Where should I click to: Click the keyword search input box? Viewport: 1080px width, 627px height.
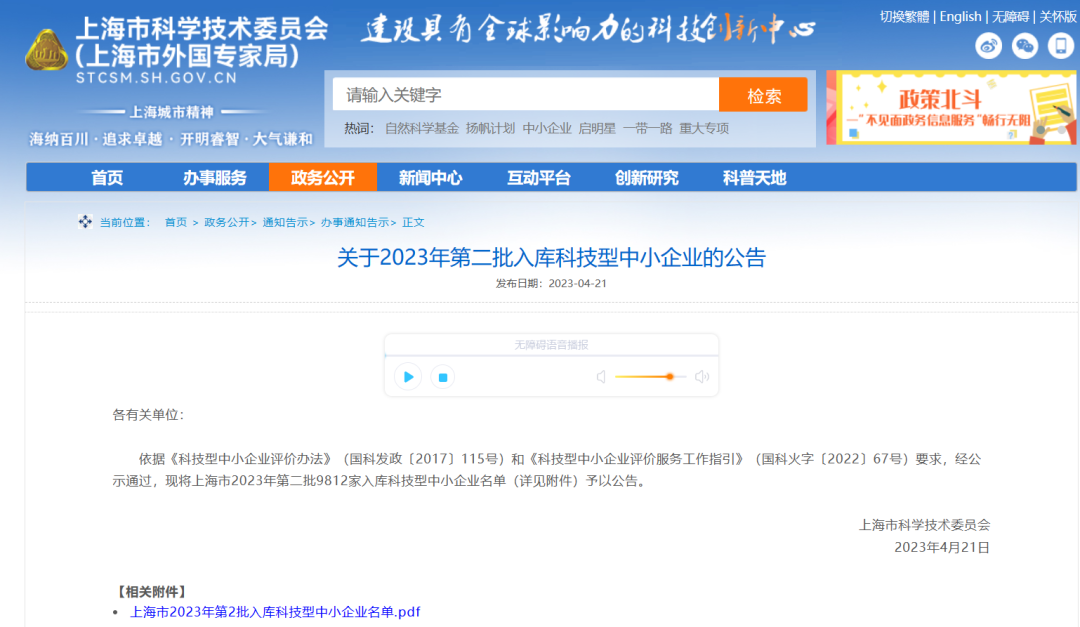pyautogui.click(x=525, y=93)
